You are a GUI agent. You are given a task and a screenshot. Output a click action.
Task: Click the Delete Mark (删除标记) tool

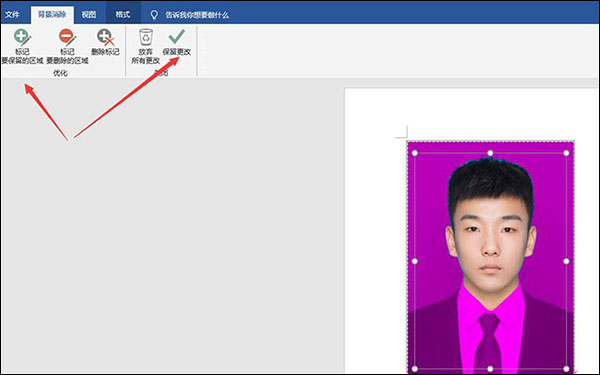106,42
